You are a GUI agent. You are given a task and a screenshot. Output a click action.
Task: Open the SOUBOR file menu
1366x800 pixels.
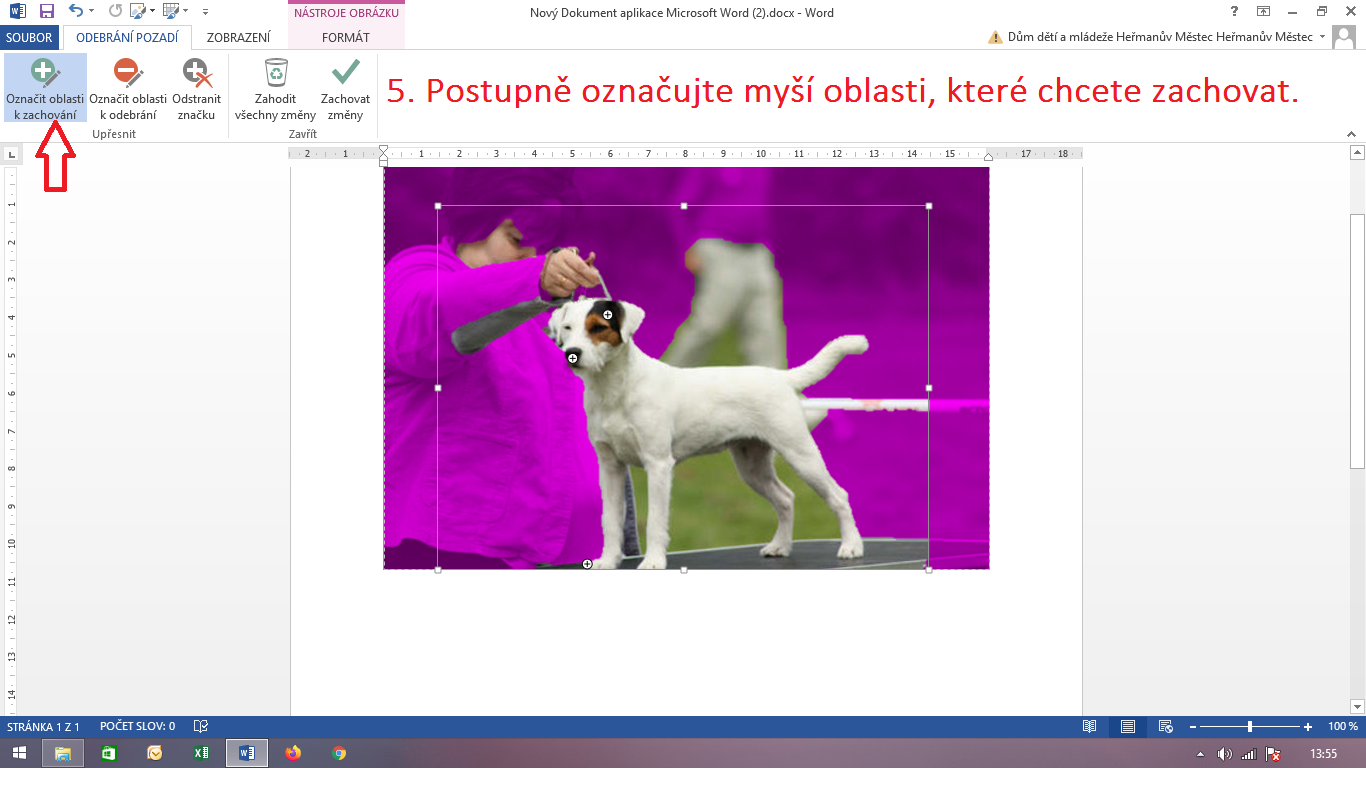(31, 37)
